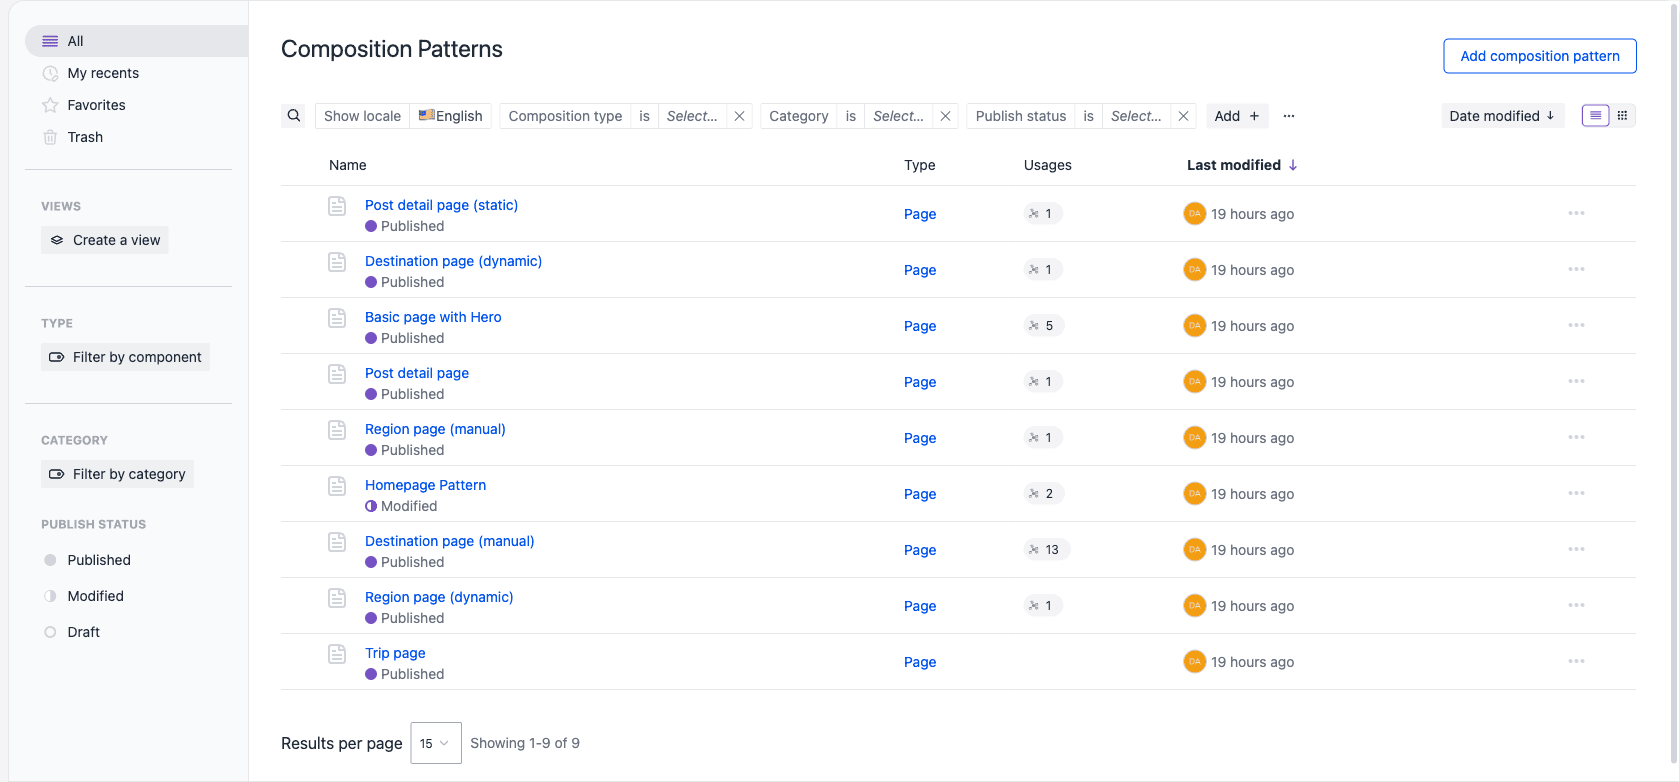Click the My recents clock icon
Viewport: 1680px width, 782px height.
[x=50, y=73]
